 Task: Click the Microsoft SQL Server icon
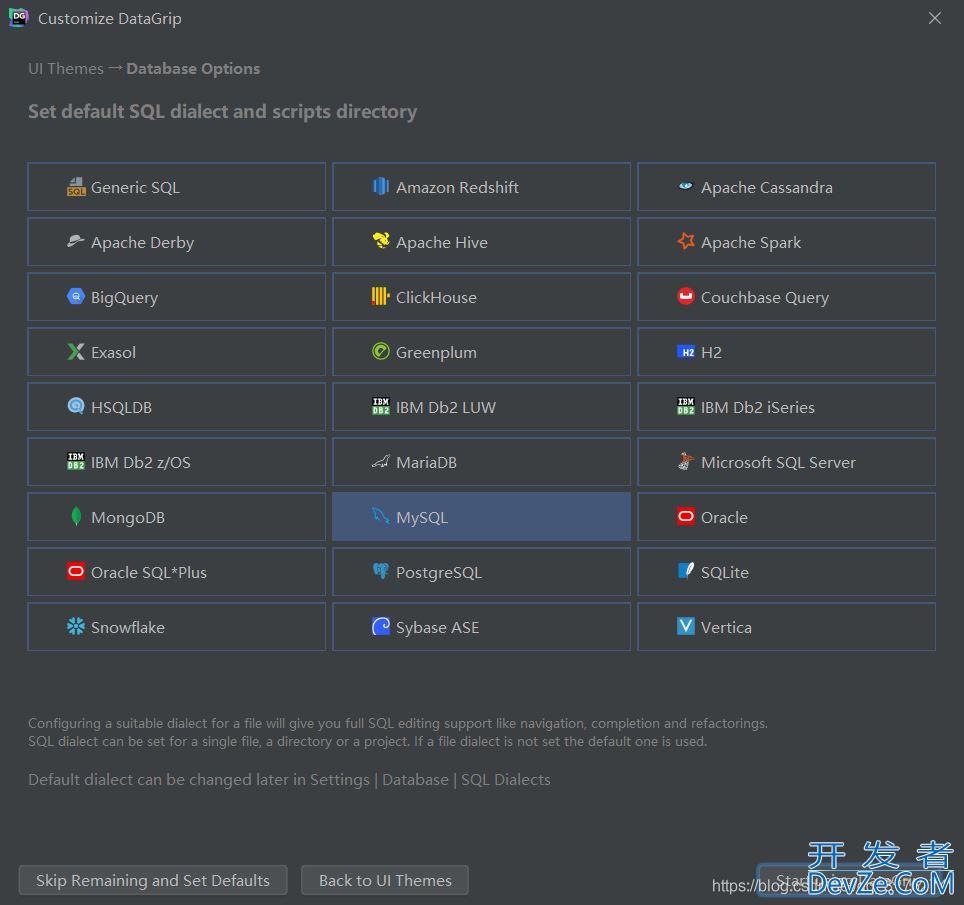click(685, 461)
